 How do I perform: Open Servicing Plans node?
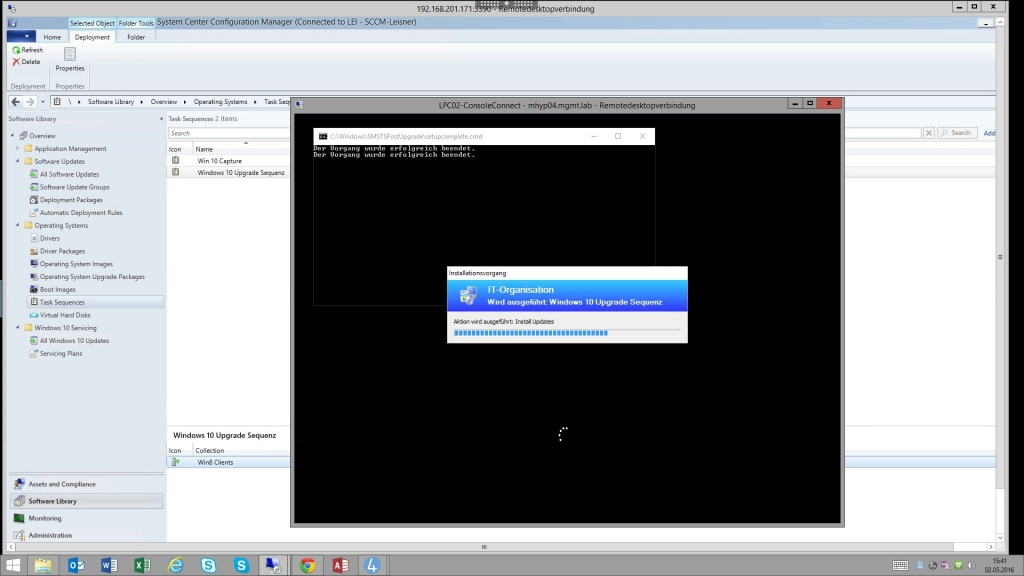(x=61, y=353)
